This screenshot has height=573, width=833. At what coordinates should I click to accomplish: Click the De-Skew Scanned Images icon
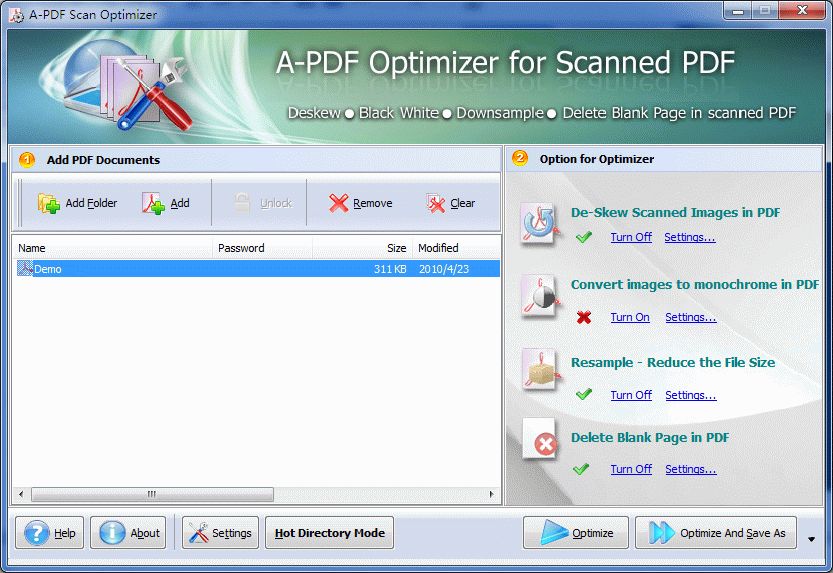tap(540, 223)
